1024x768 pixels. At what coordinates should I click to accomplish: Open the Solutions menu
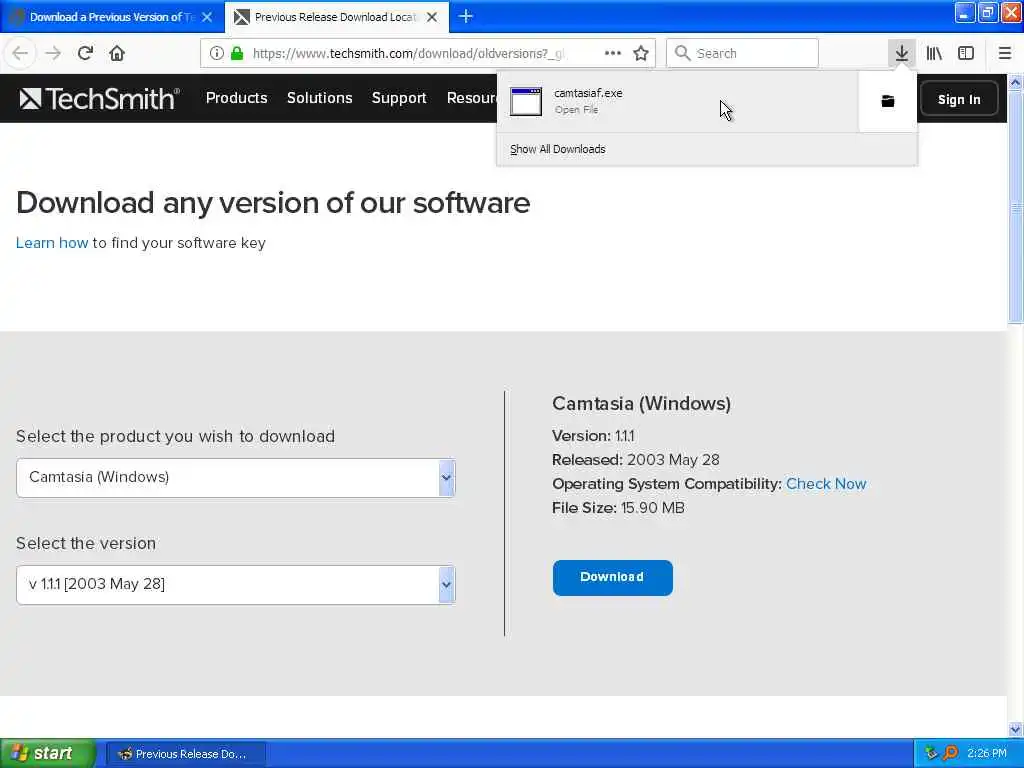(x=319, y=98)
